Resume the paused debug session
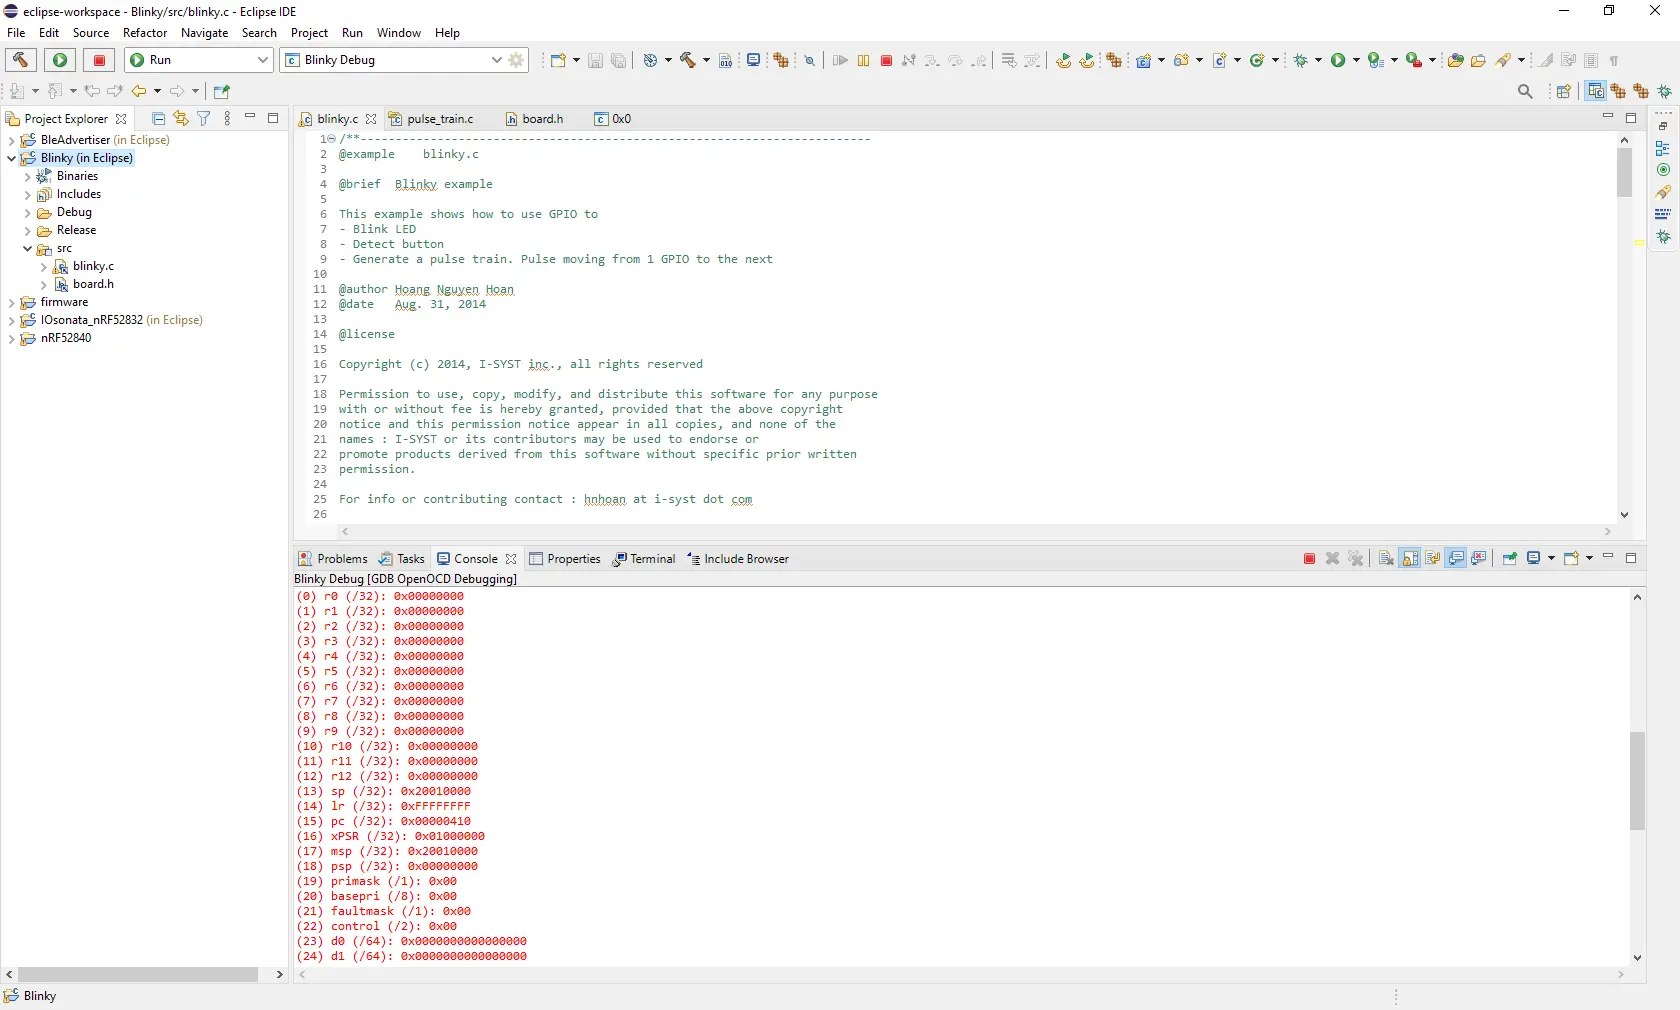 coord(841,60)
